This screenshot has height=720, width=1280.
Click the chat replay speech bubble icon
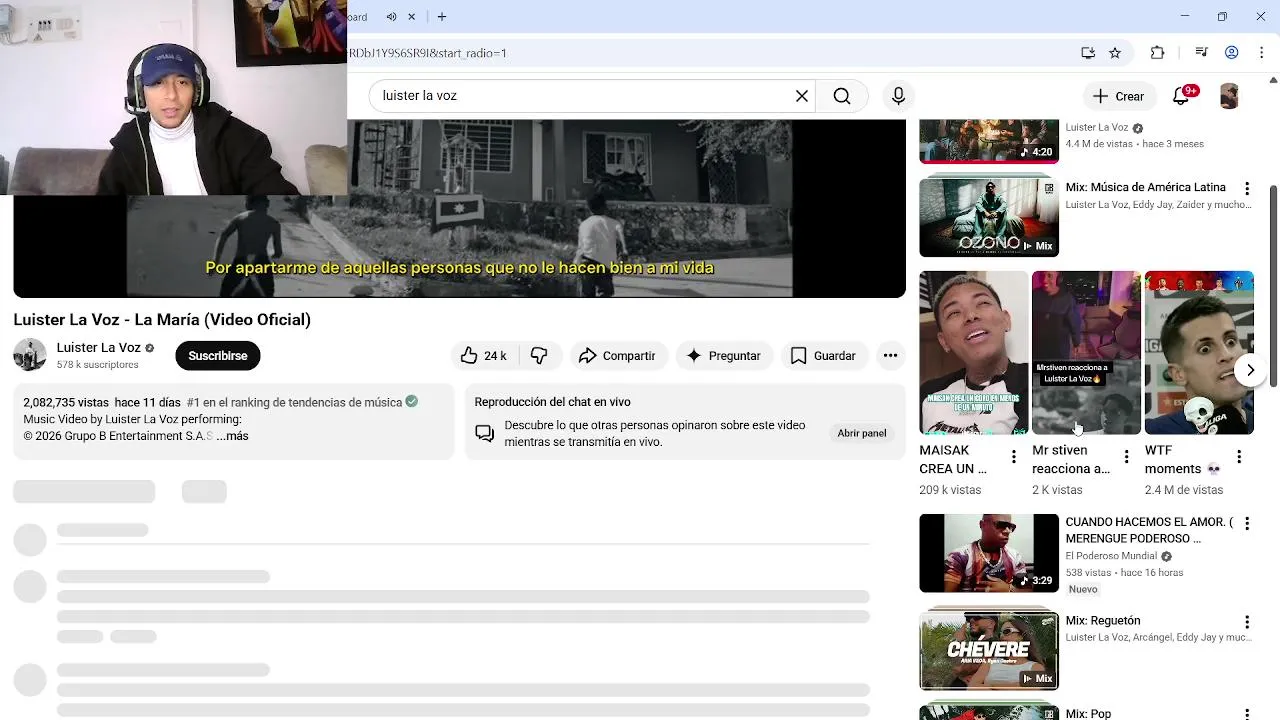(485, 433)
